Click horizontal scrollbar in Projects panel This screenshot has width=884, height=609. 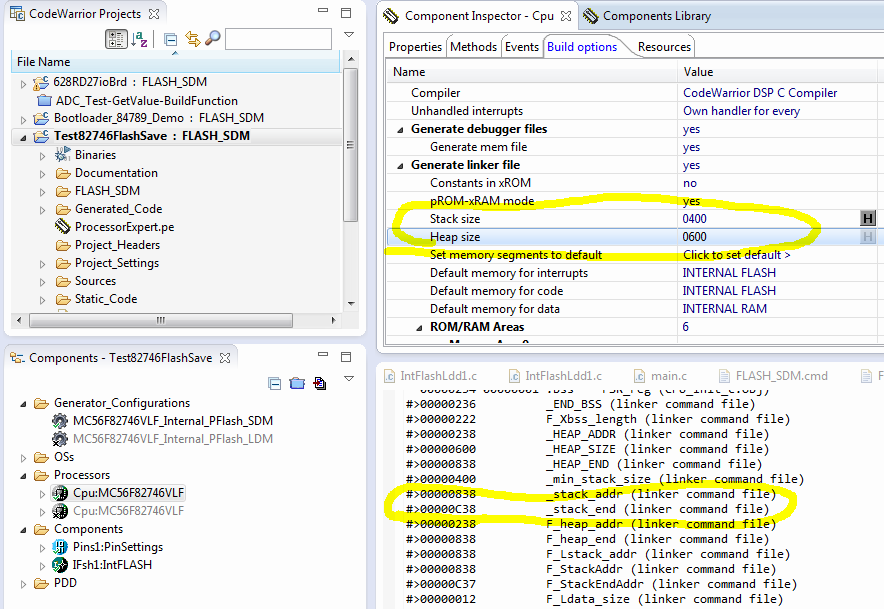(x=161, y=320)
